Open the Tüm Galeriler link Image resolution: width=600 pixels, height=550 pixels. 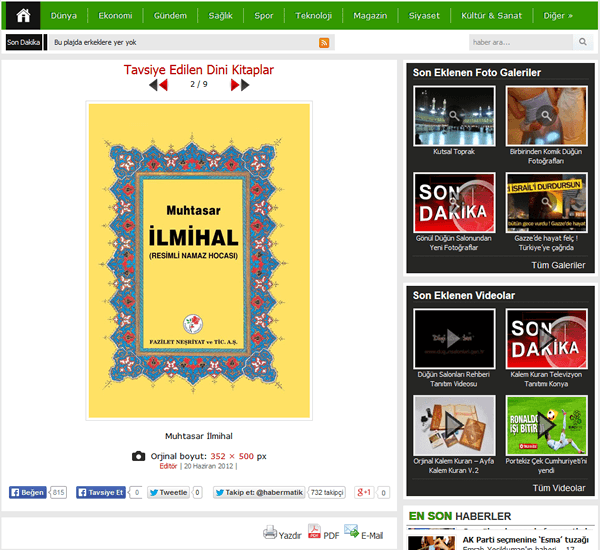[x=558, y=265]
